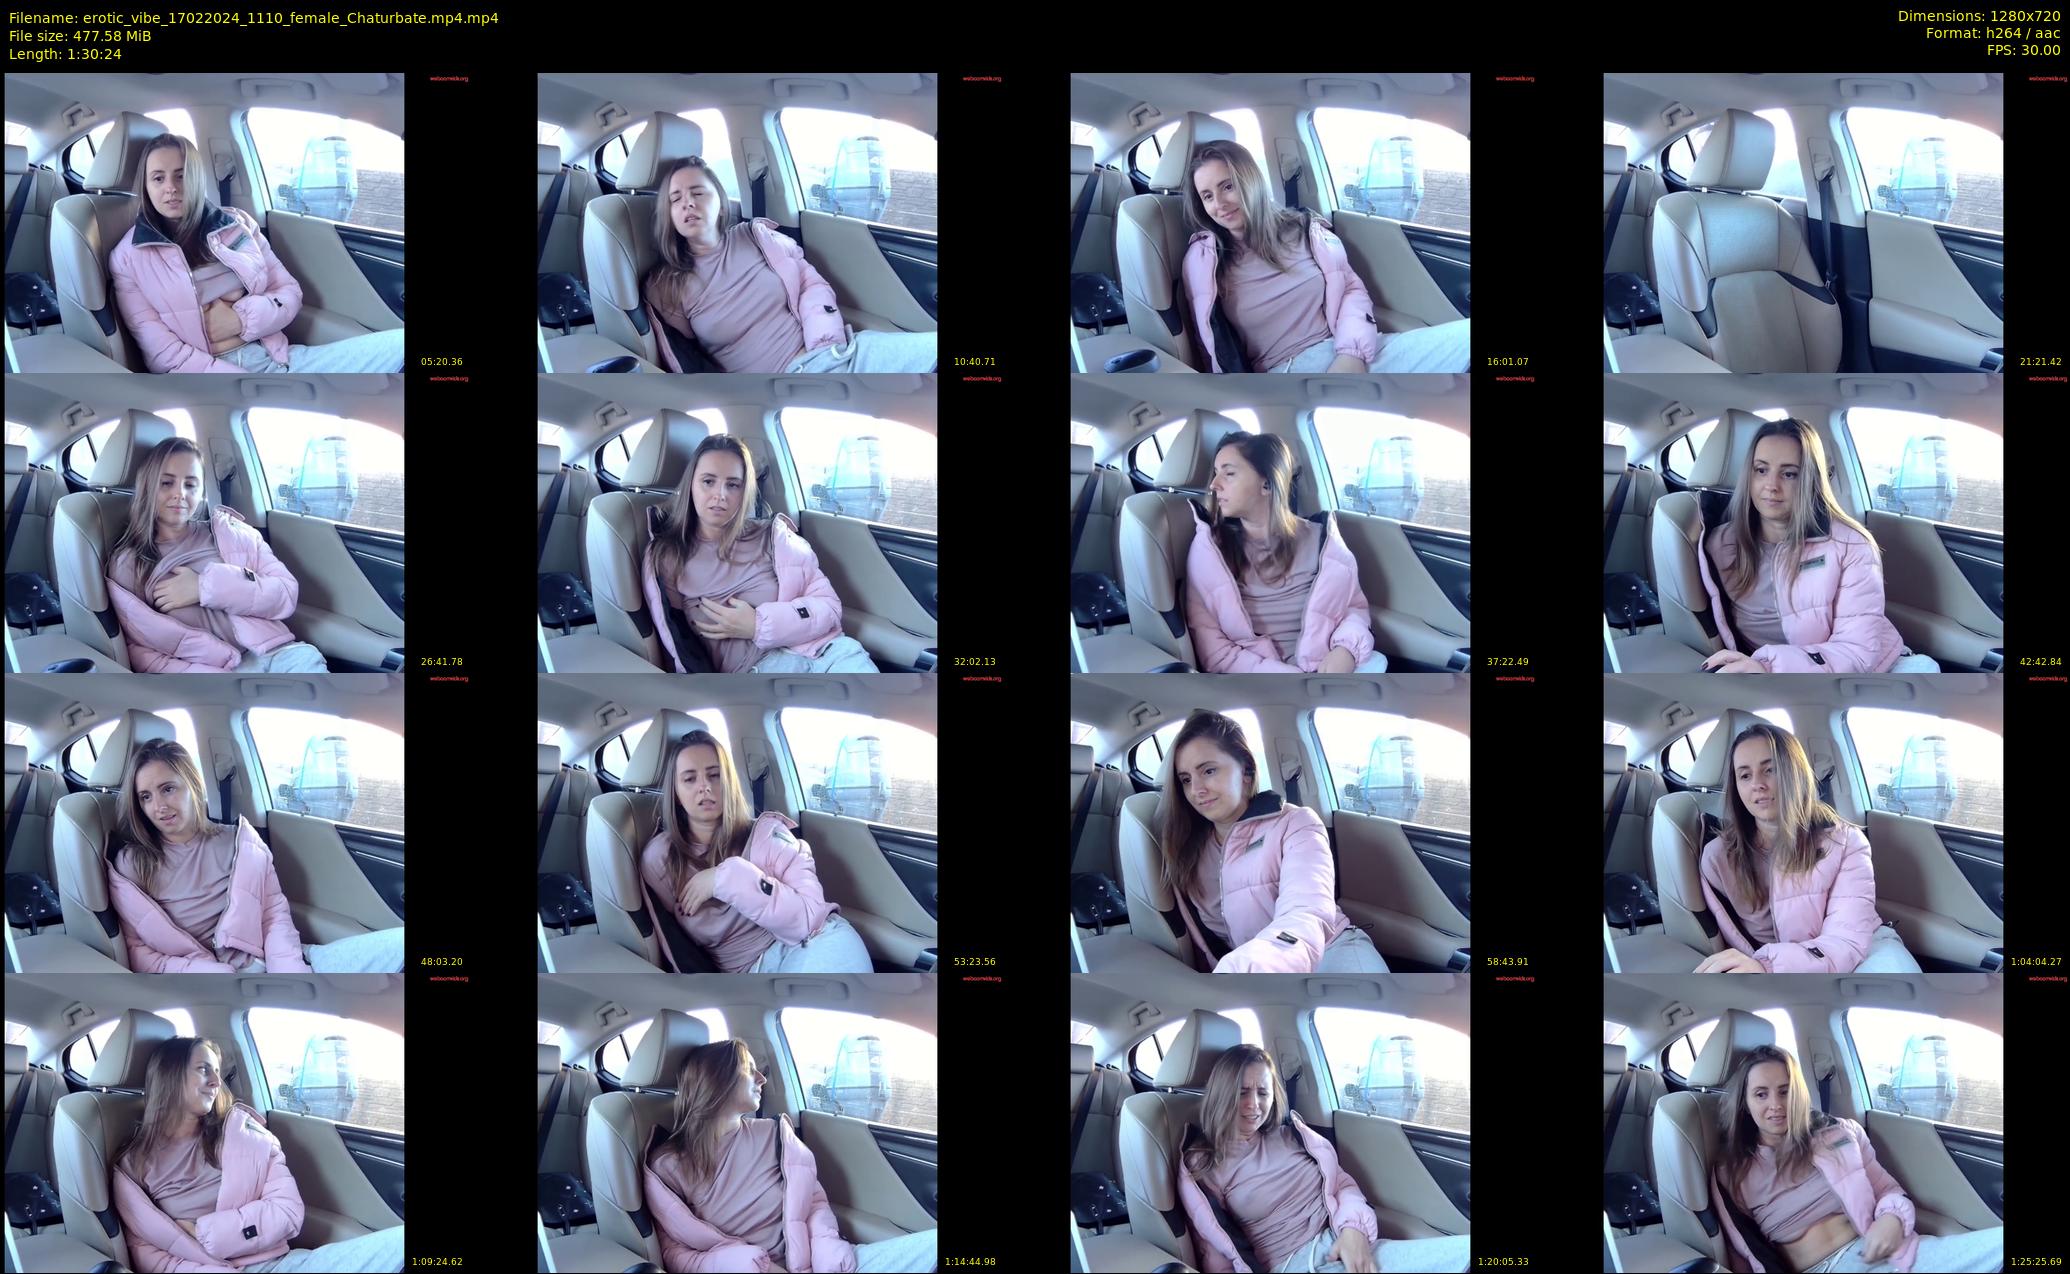Click the 1:20:05.33 timestamp label

[x=1503, y=1262]
